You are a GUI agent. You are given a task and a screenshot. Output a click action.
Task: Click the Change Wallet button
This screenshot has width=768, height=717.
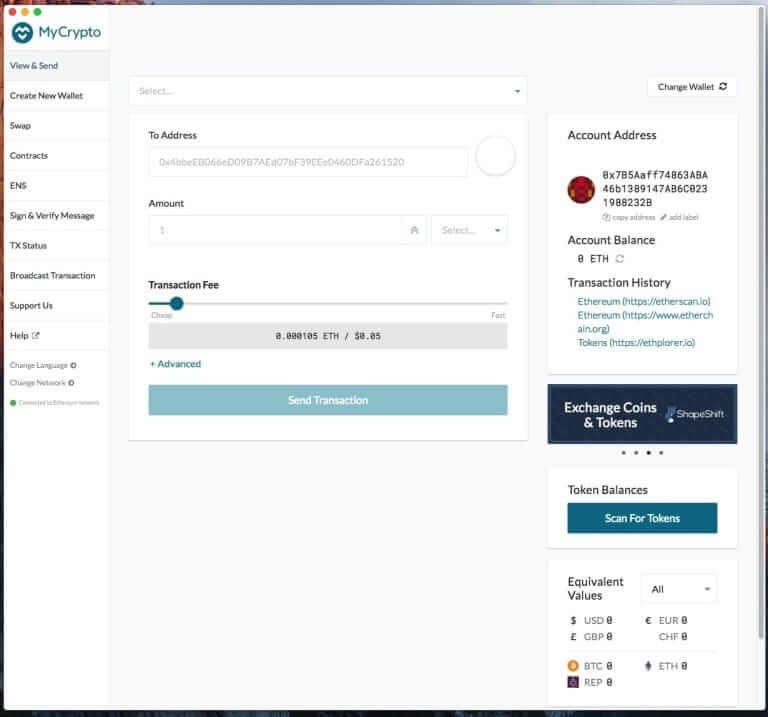[x=692, y=87]
